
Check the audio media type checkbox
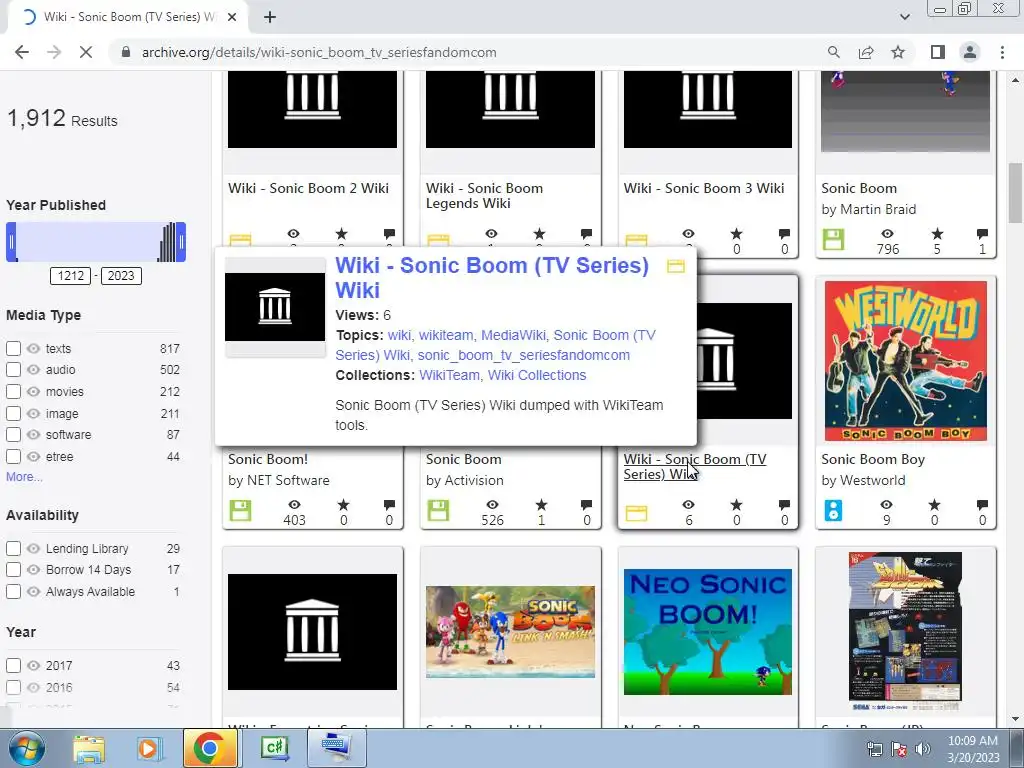[13, 370]
